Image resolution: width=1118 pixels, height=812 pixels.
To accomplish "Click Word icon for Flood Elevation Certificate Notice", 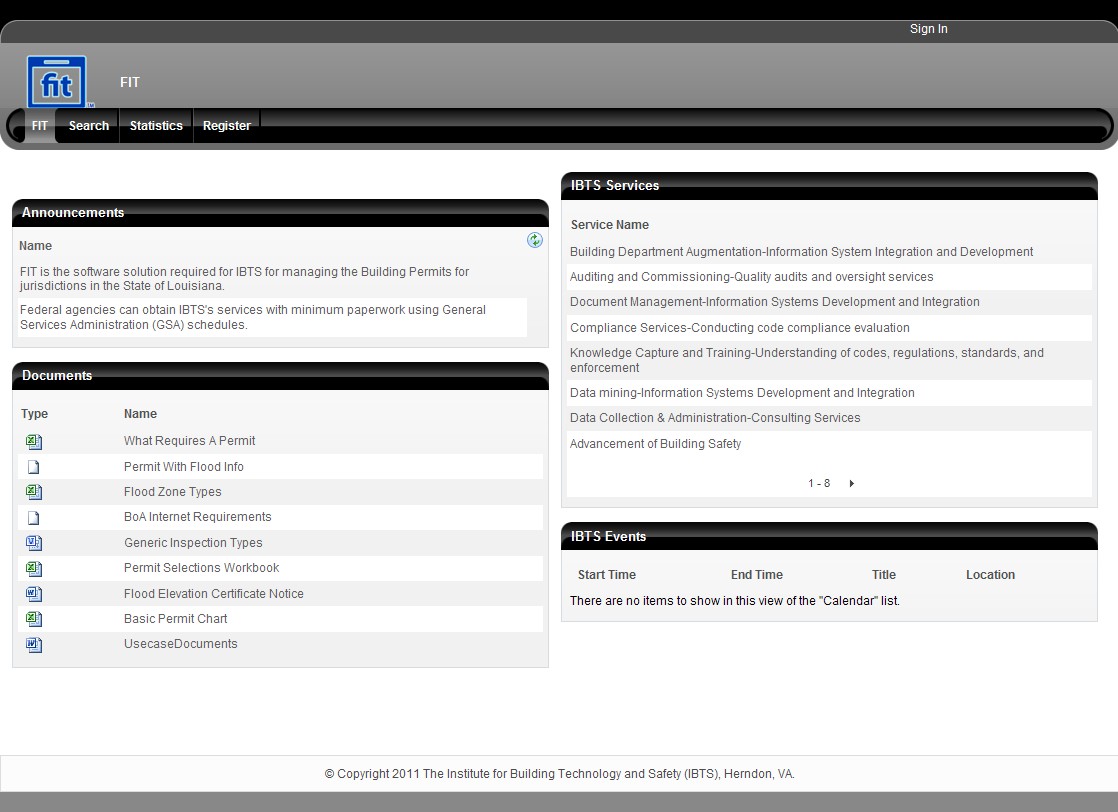I will pyautogui.click(x=34, y=594).
